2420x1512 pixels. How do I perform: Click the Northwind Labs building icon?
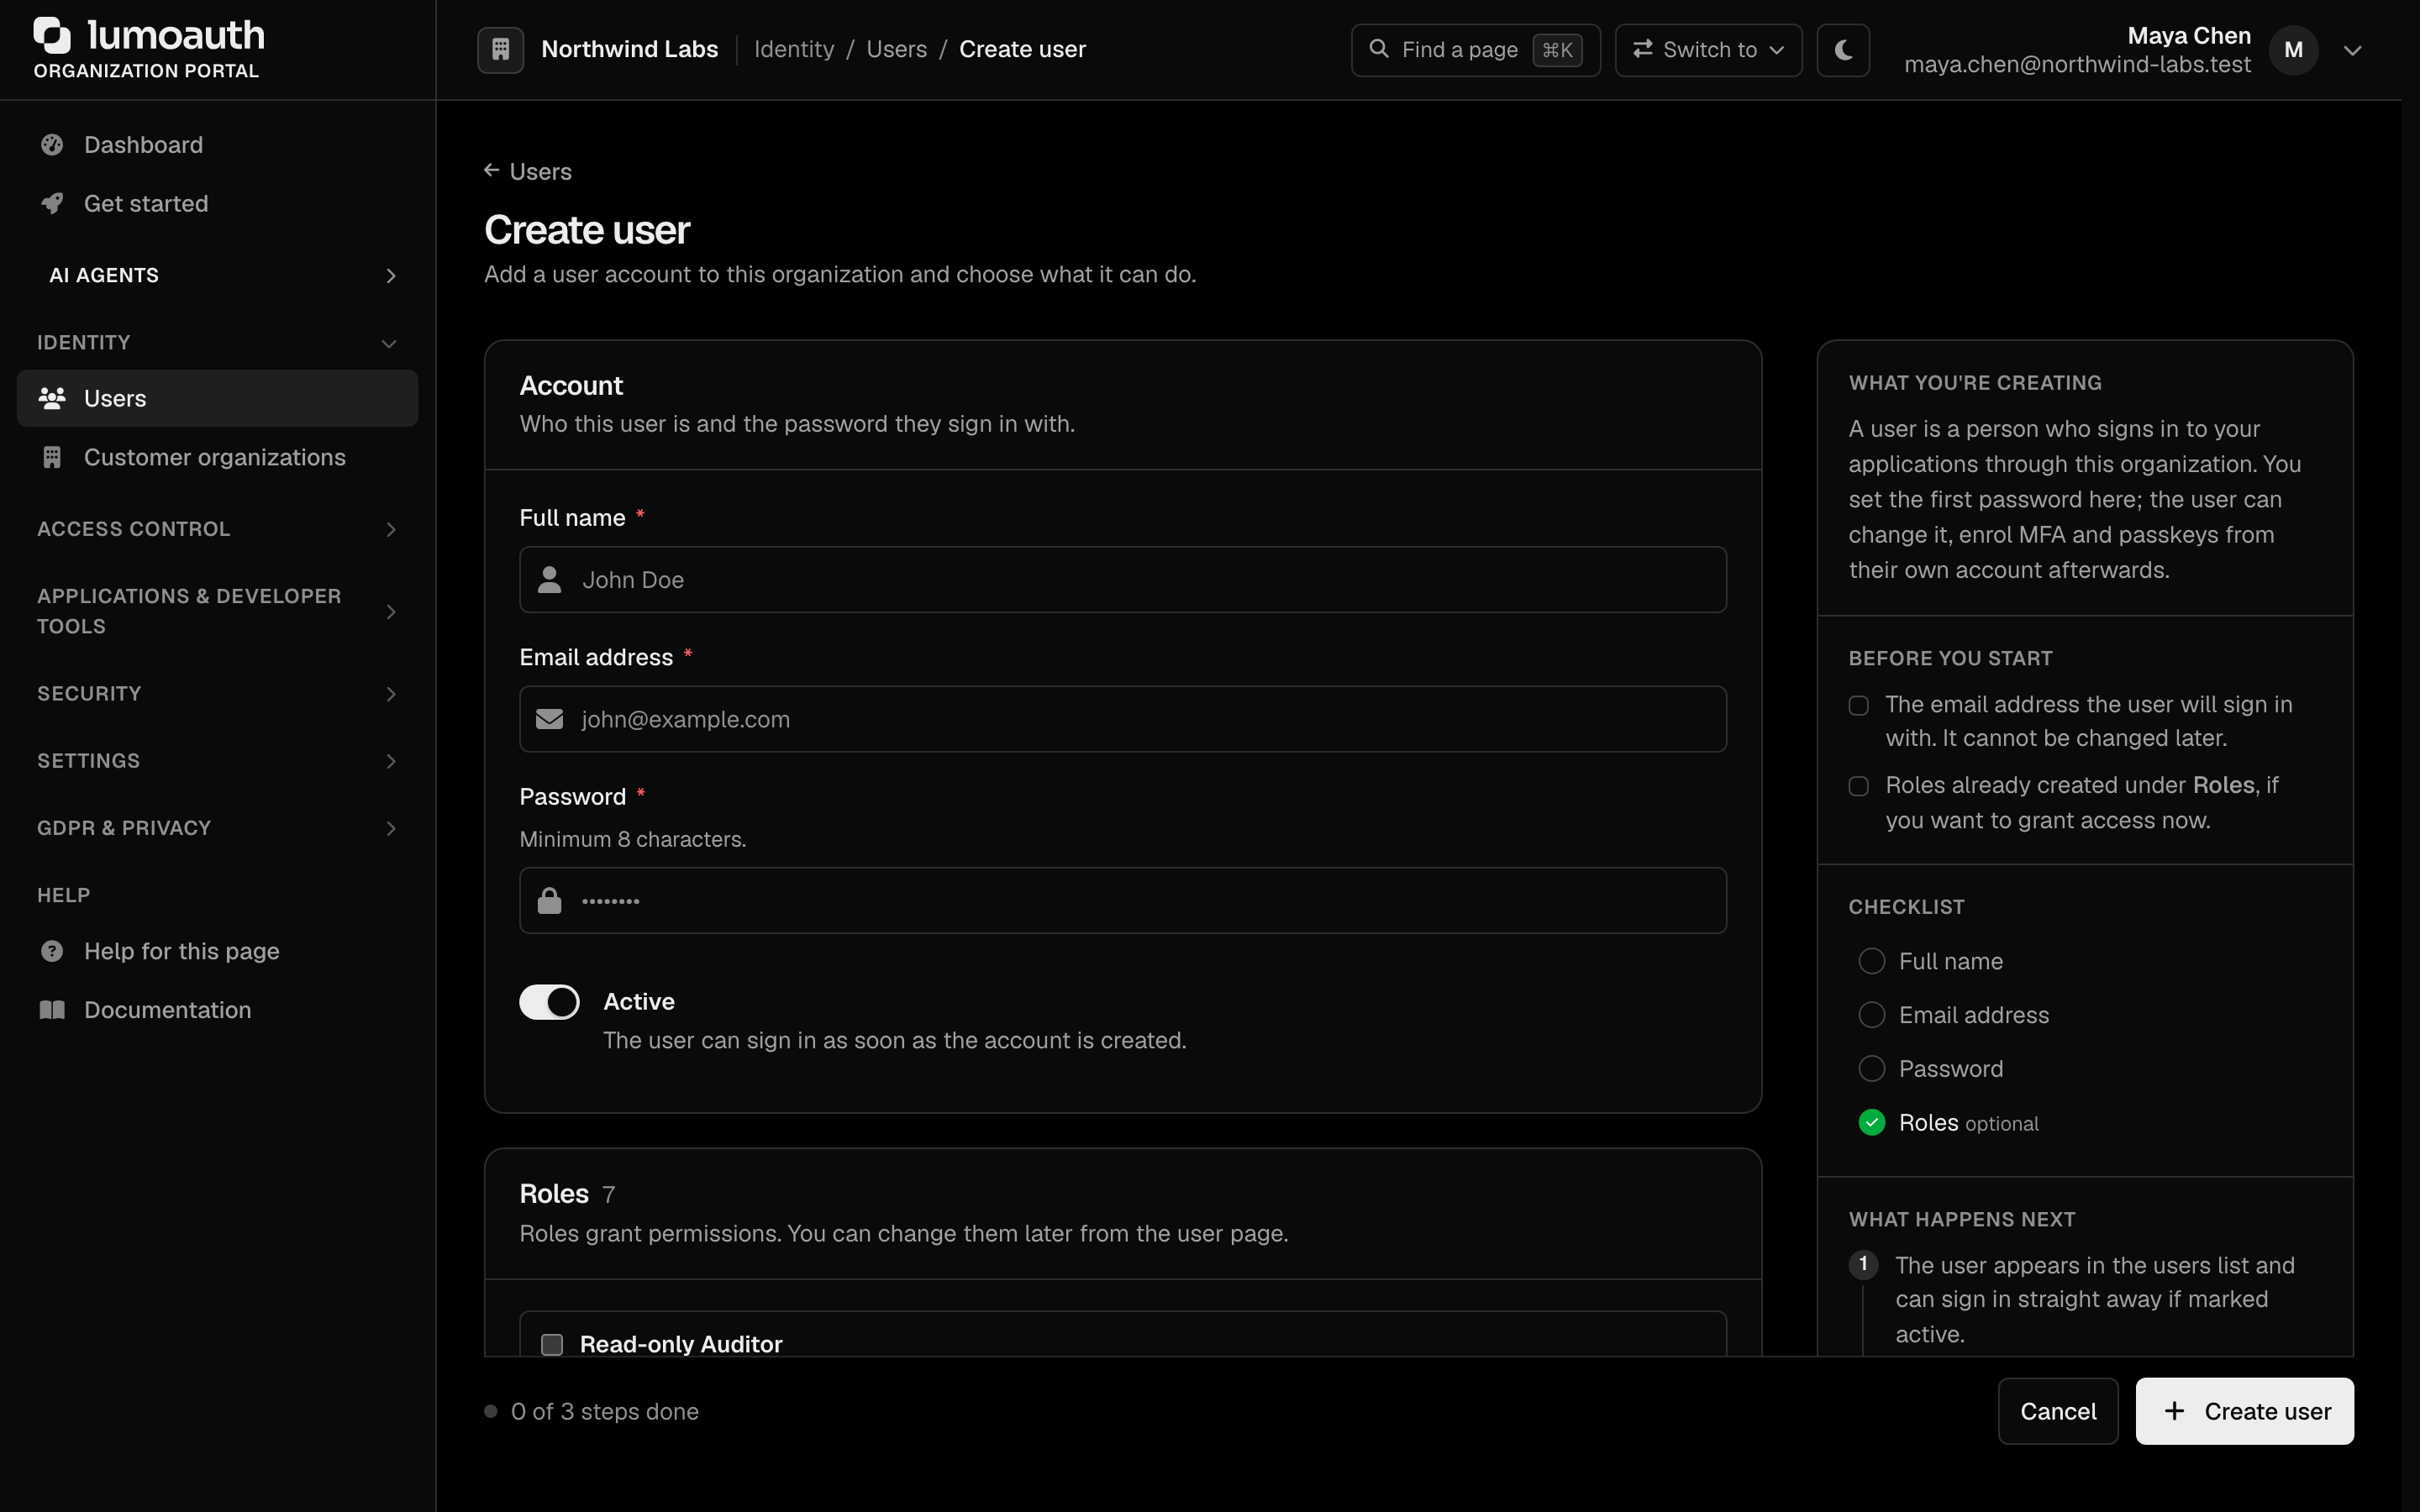(501, 49)
